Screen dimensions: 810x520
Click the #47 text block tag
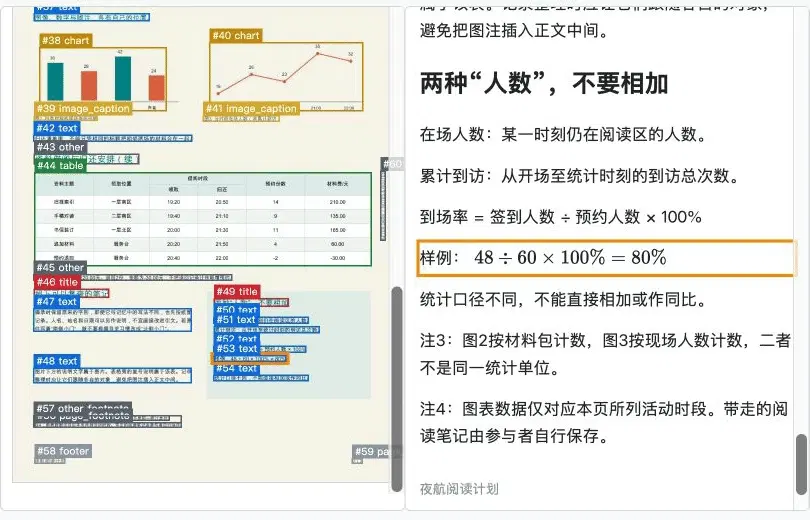click(x=57, y=302)
